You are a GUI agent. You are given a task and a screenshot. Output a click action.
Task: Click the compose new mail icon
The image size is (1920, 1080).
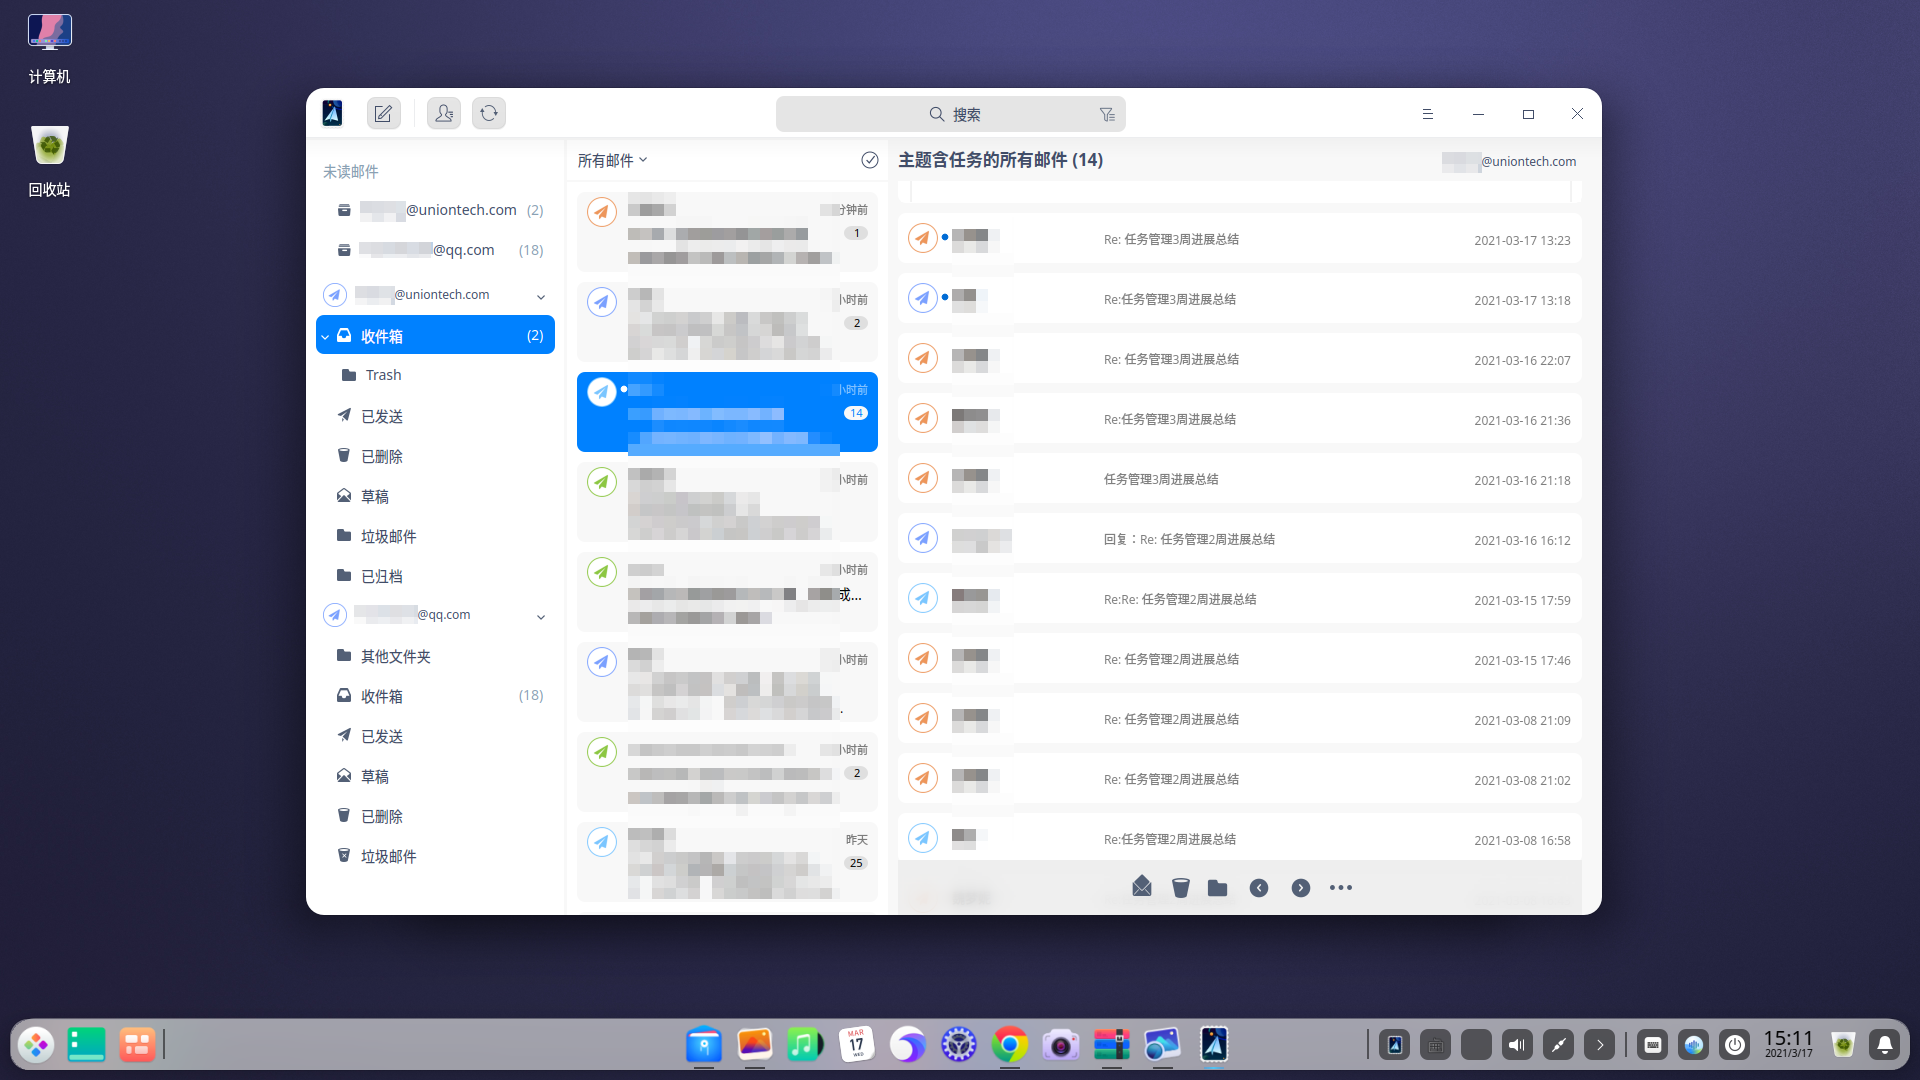pos(383,114)
